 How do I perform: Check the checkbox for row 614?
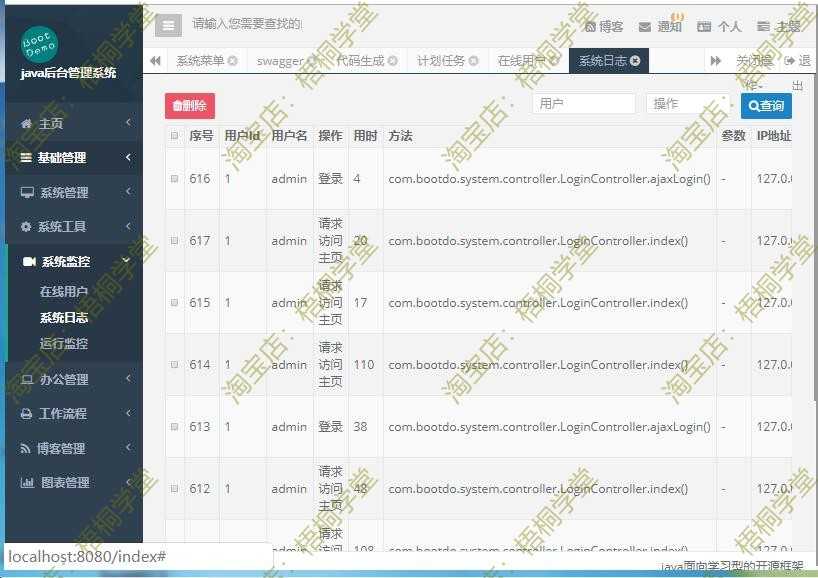(174, 364)
